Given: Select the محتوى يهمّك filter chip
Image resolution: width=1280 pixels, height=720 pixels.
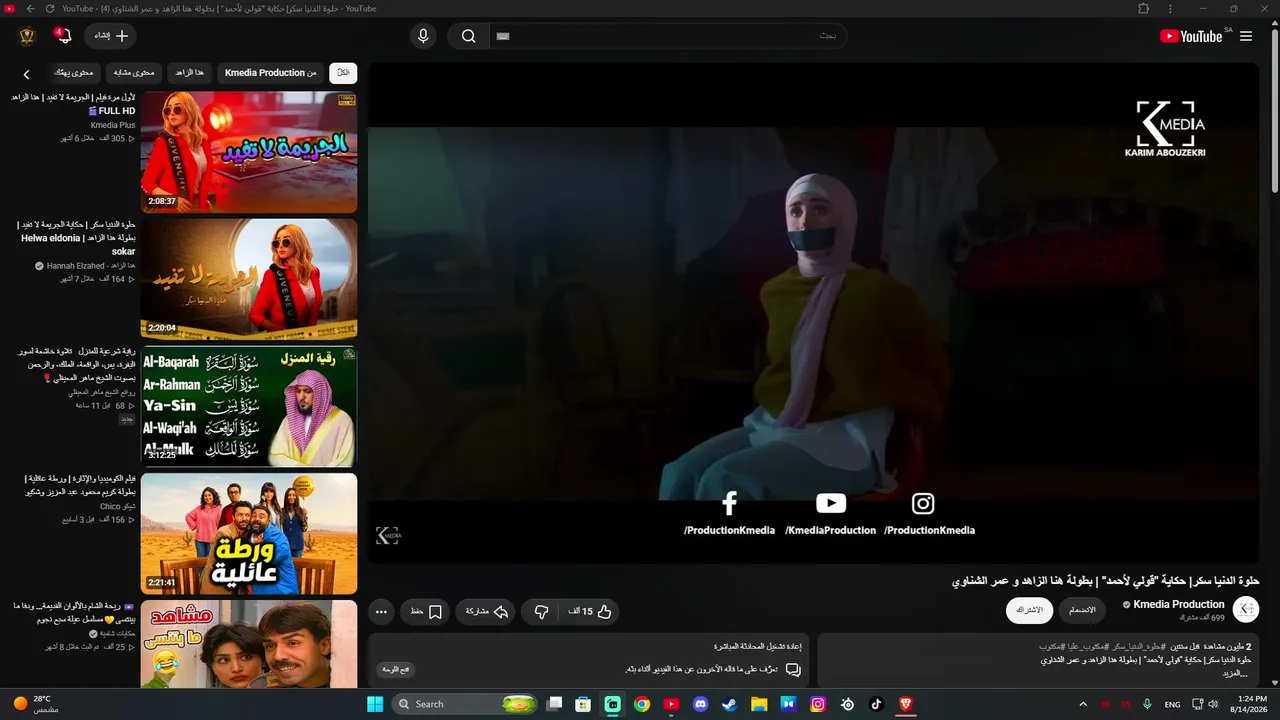Looking at the screenshot, I should point(74,73).
